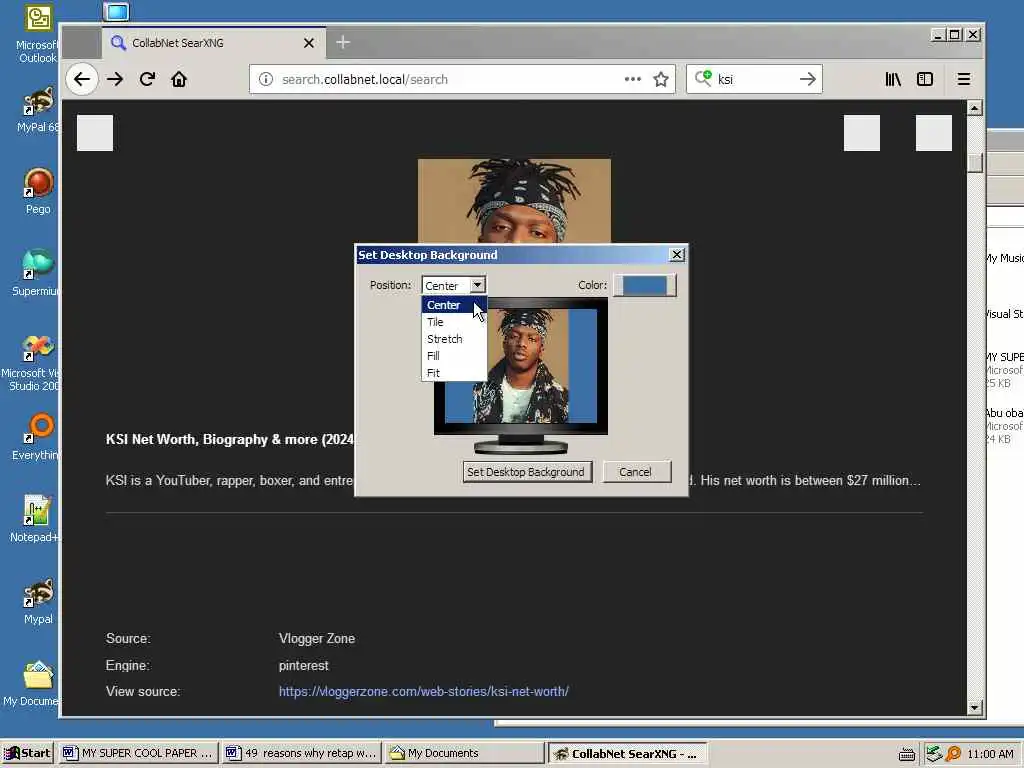Open Notepad++ from the desktop
The width and height of the screenshot is (1024, 768).
(x=35, y=519)
